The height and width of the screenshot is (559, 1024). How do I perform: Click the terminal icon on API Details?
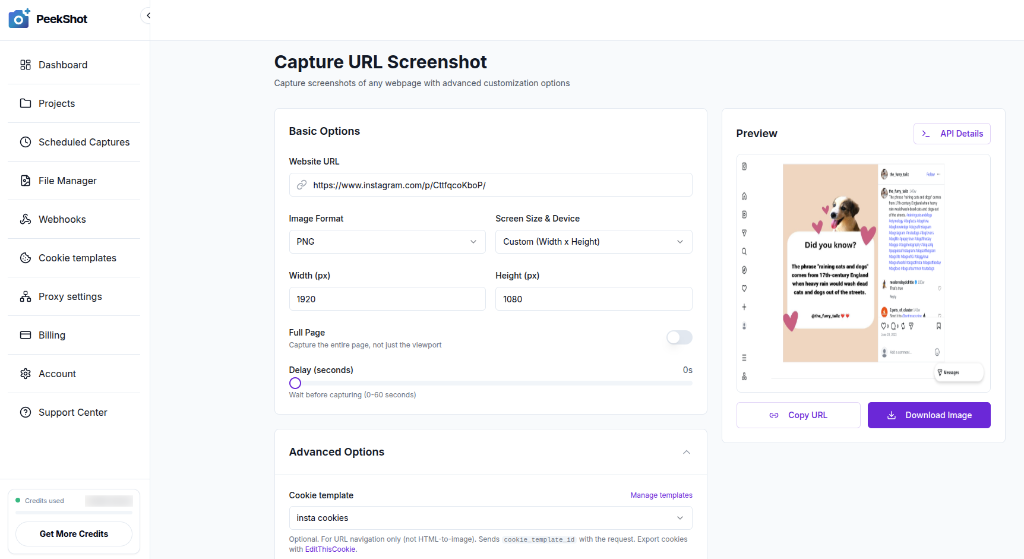tap(925, 133)
